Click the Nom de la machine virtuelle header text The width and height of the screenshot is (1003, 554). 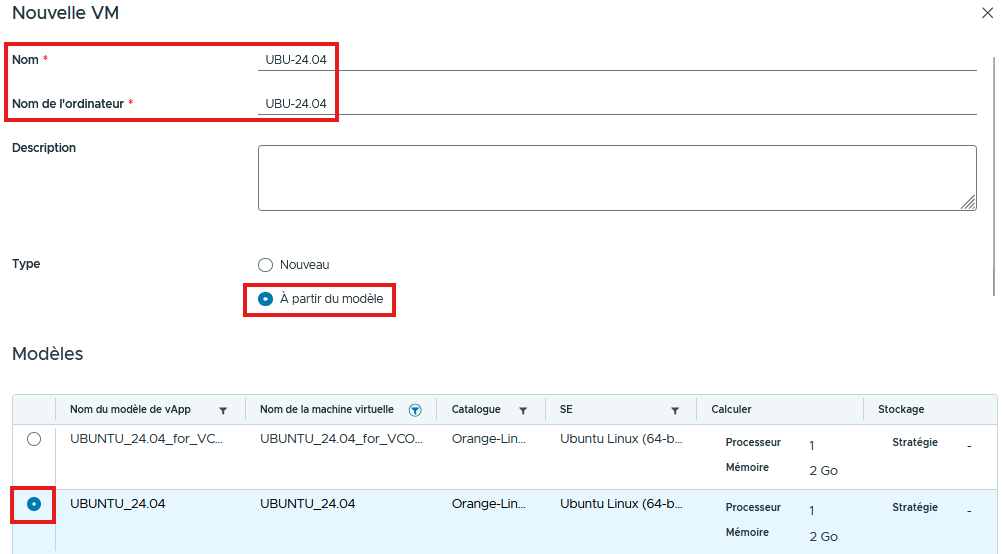pos(326,409)
